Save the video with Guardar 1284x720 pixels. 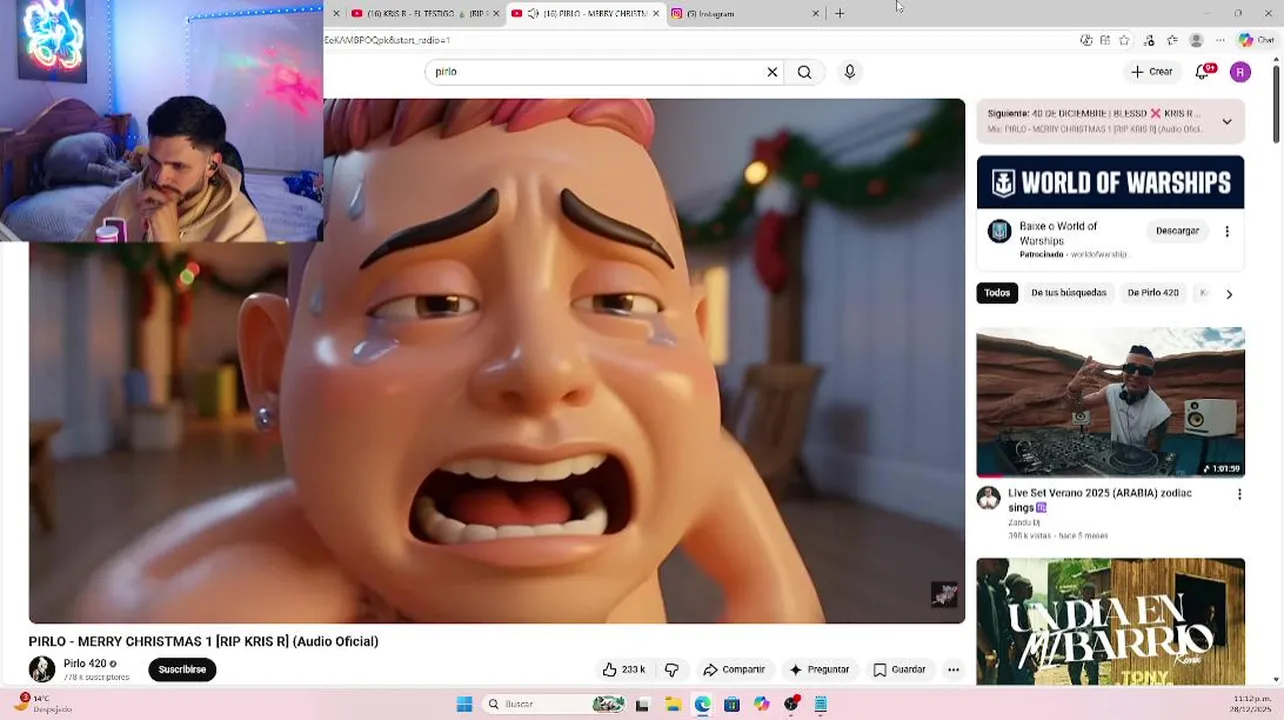click(x=899, y=670)
